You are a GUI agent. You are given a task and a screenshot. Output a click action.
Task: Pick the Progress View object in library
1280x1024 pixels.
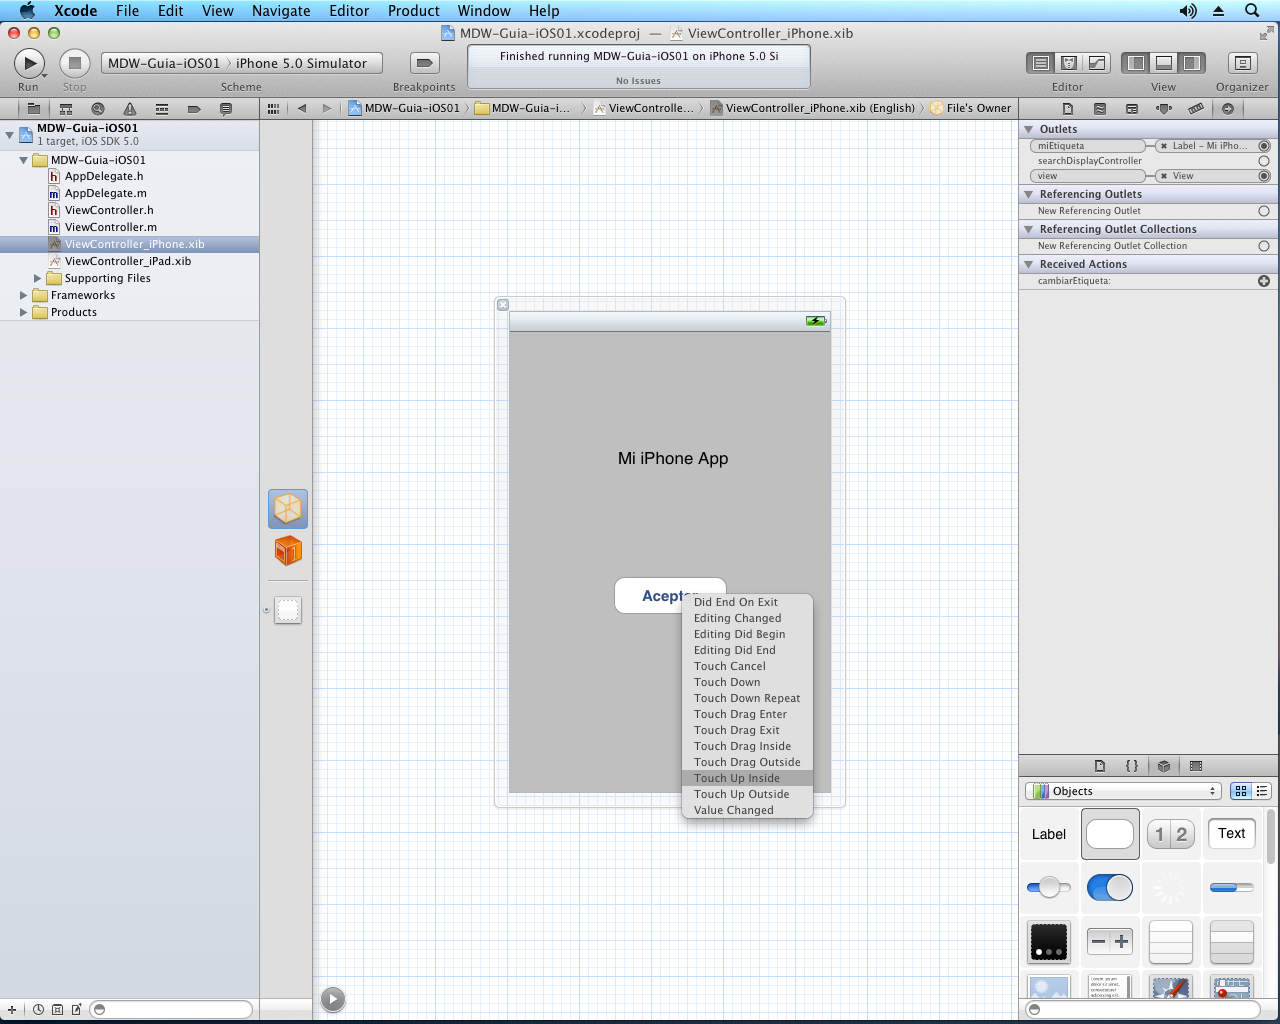point(1232,887)
